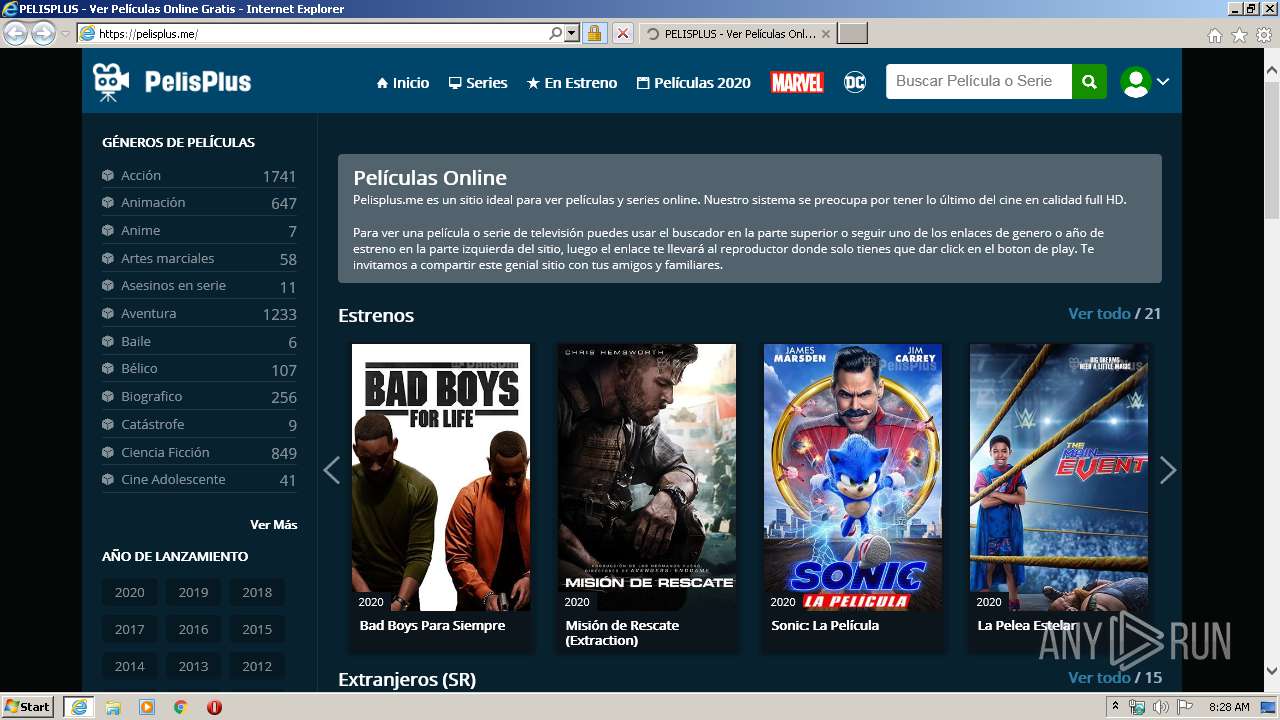This screenshot has height=720, width=1280.
Task: Select Asesinos en serie genre
Action: point(199,286)
